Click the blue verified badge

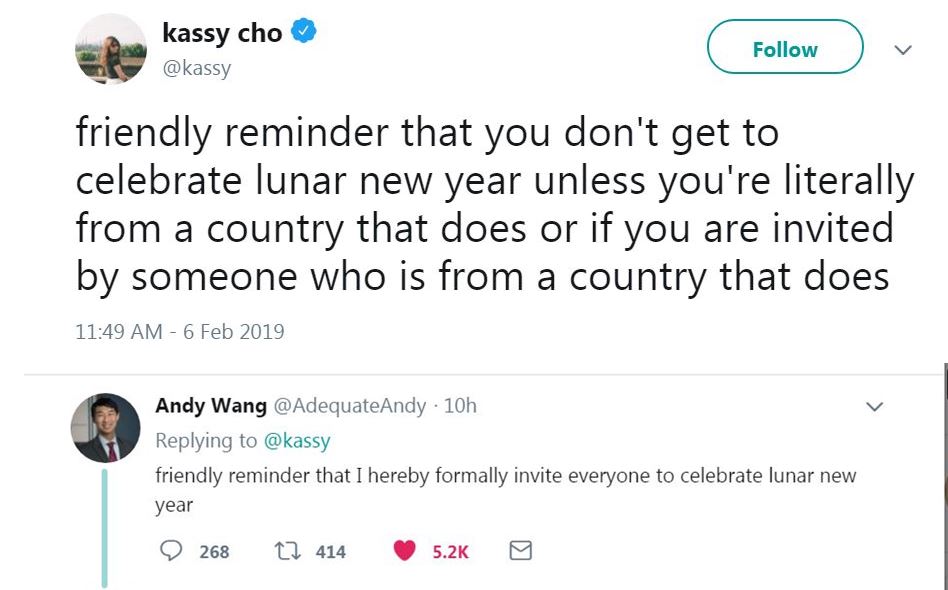coord(304,31)
